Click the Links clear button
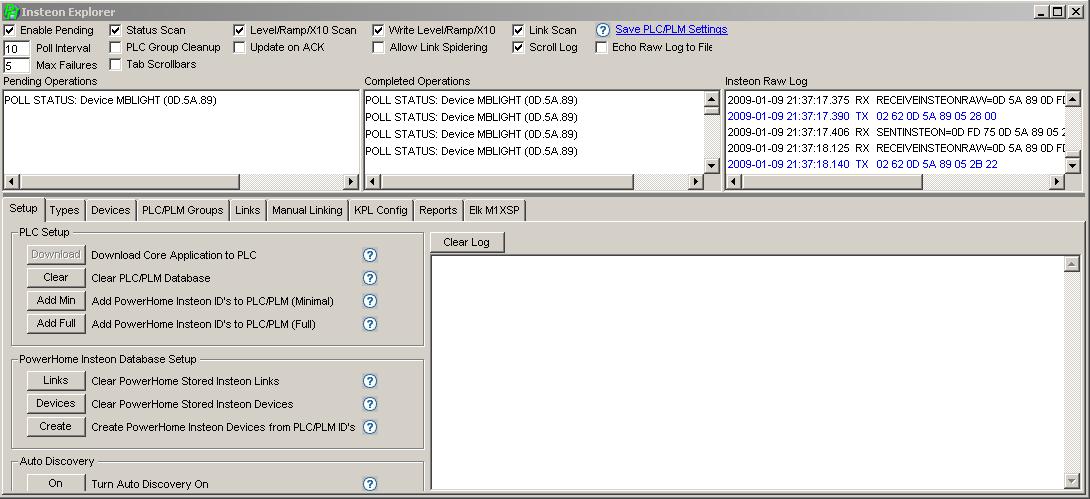1090x499 pixels. pos(56,380)
